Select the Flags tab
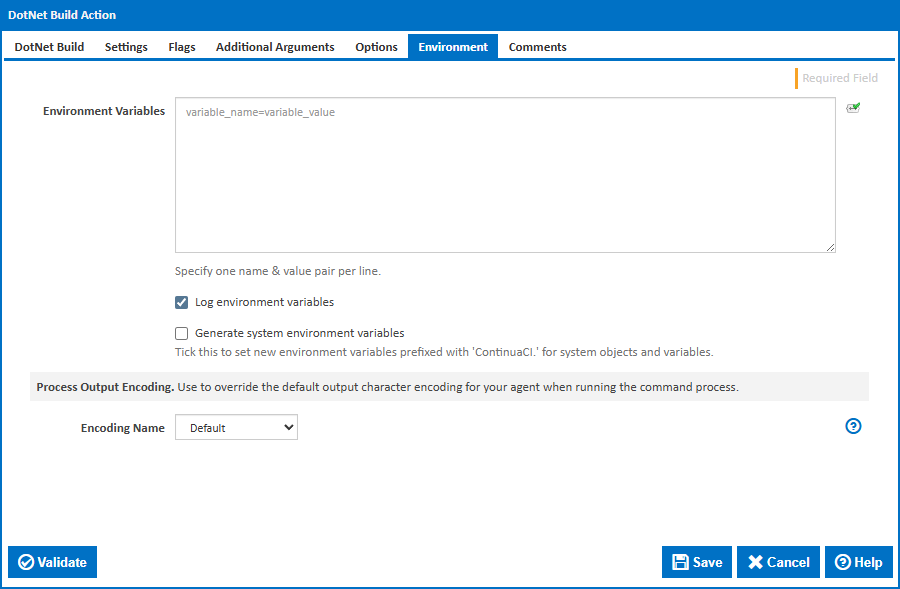900x589 pixels. click(x=181, y=46)
